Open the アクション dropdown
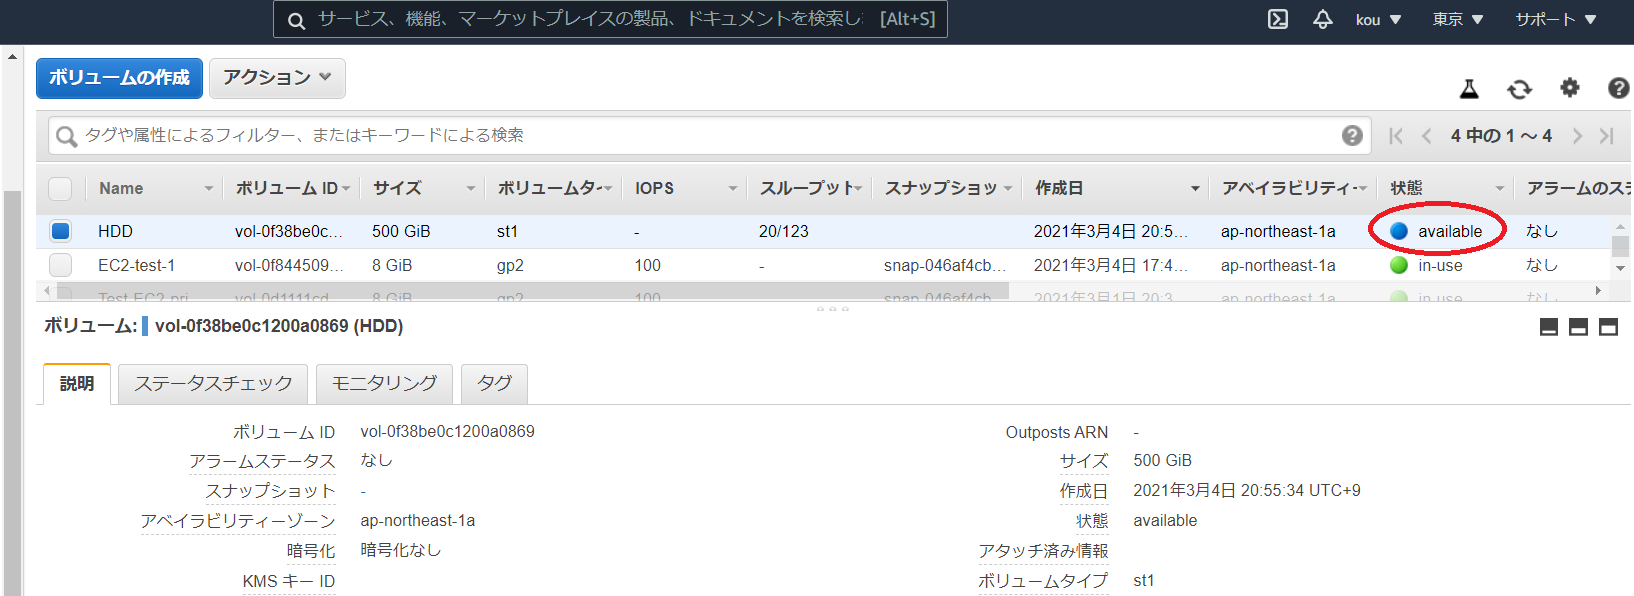 (277, 78)
